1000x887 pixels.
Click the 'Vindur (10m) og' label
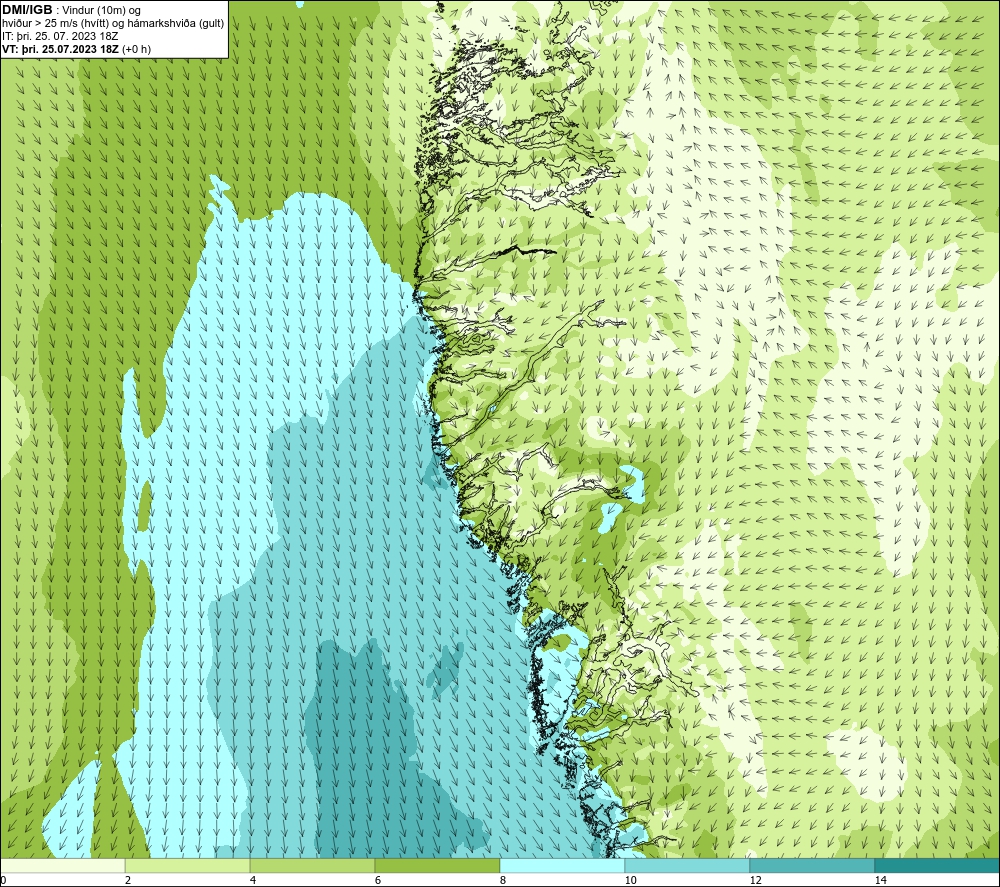(101, 11)
